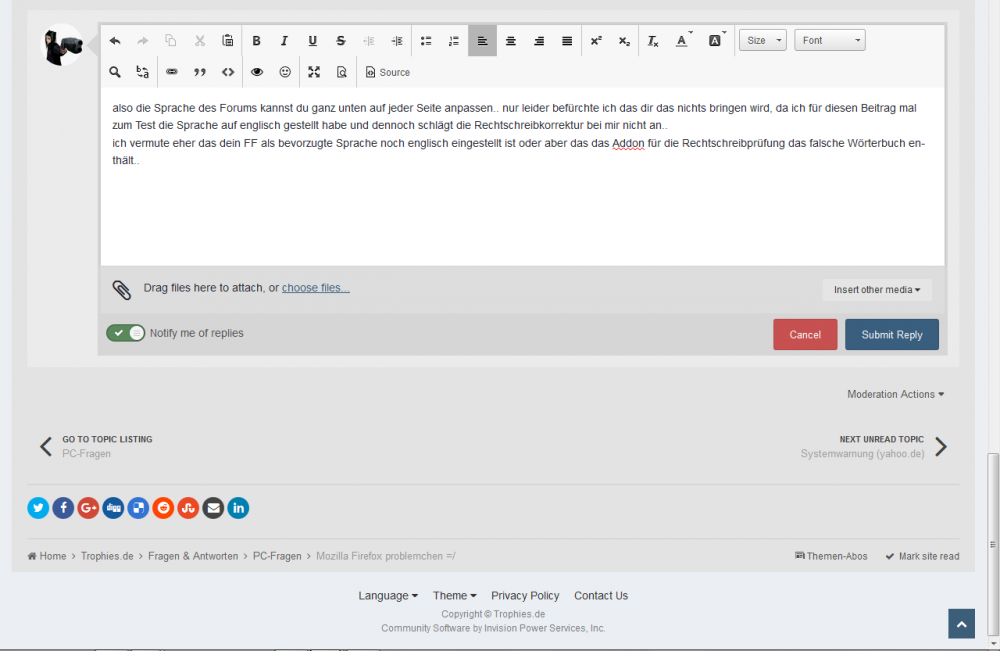Viewport: 1000px width, 651px height.
Task: Open the Font dropdown
Action: coord(829,41)
